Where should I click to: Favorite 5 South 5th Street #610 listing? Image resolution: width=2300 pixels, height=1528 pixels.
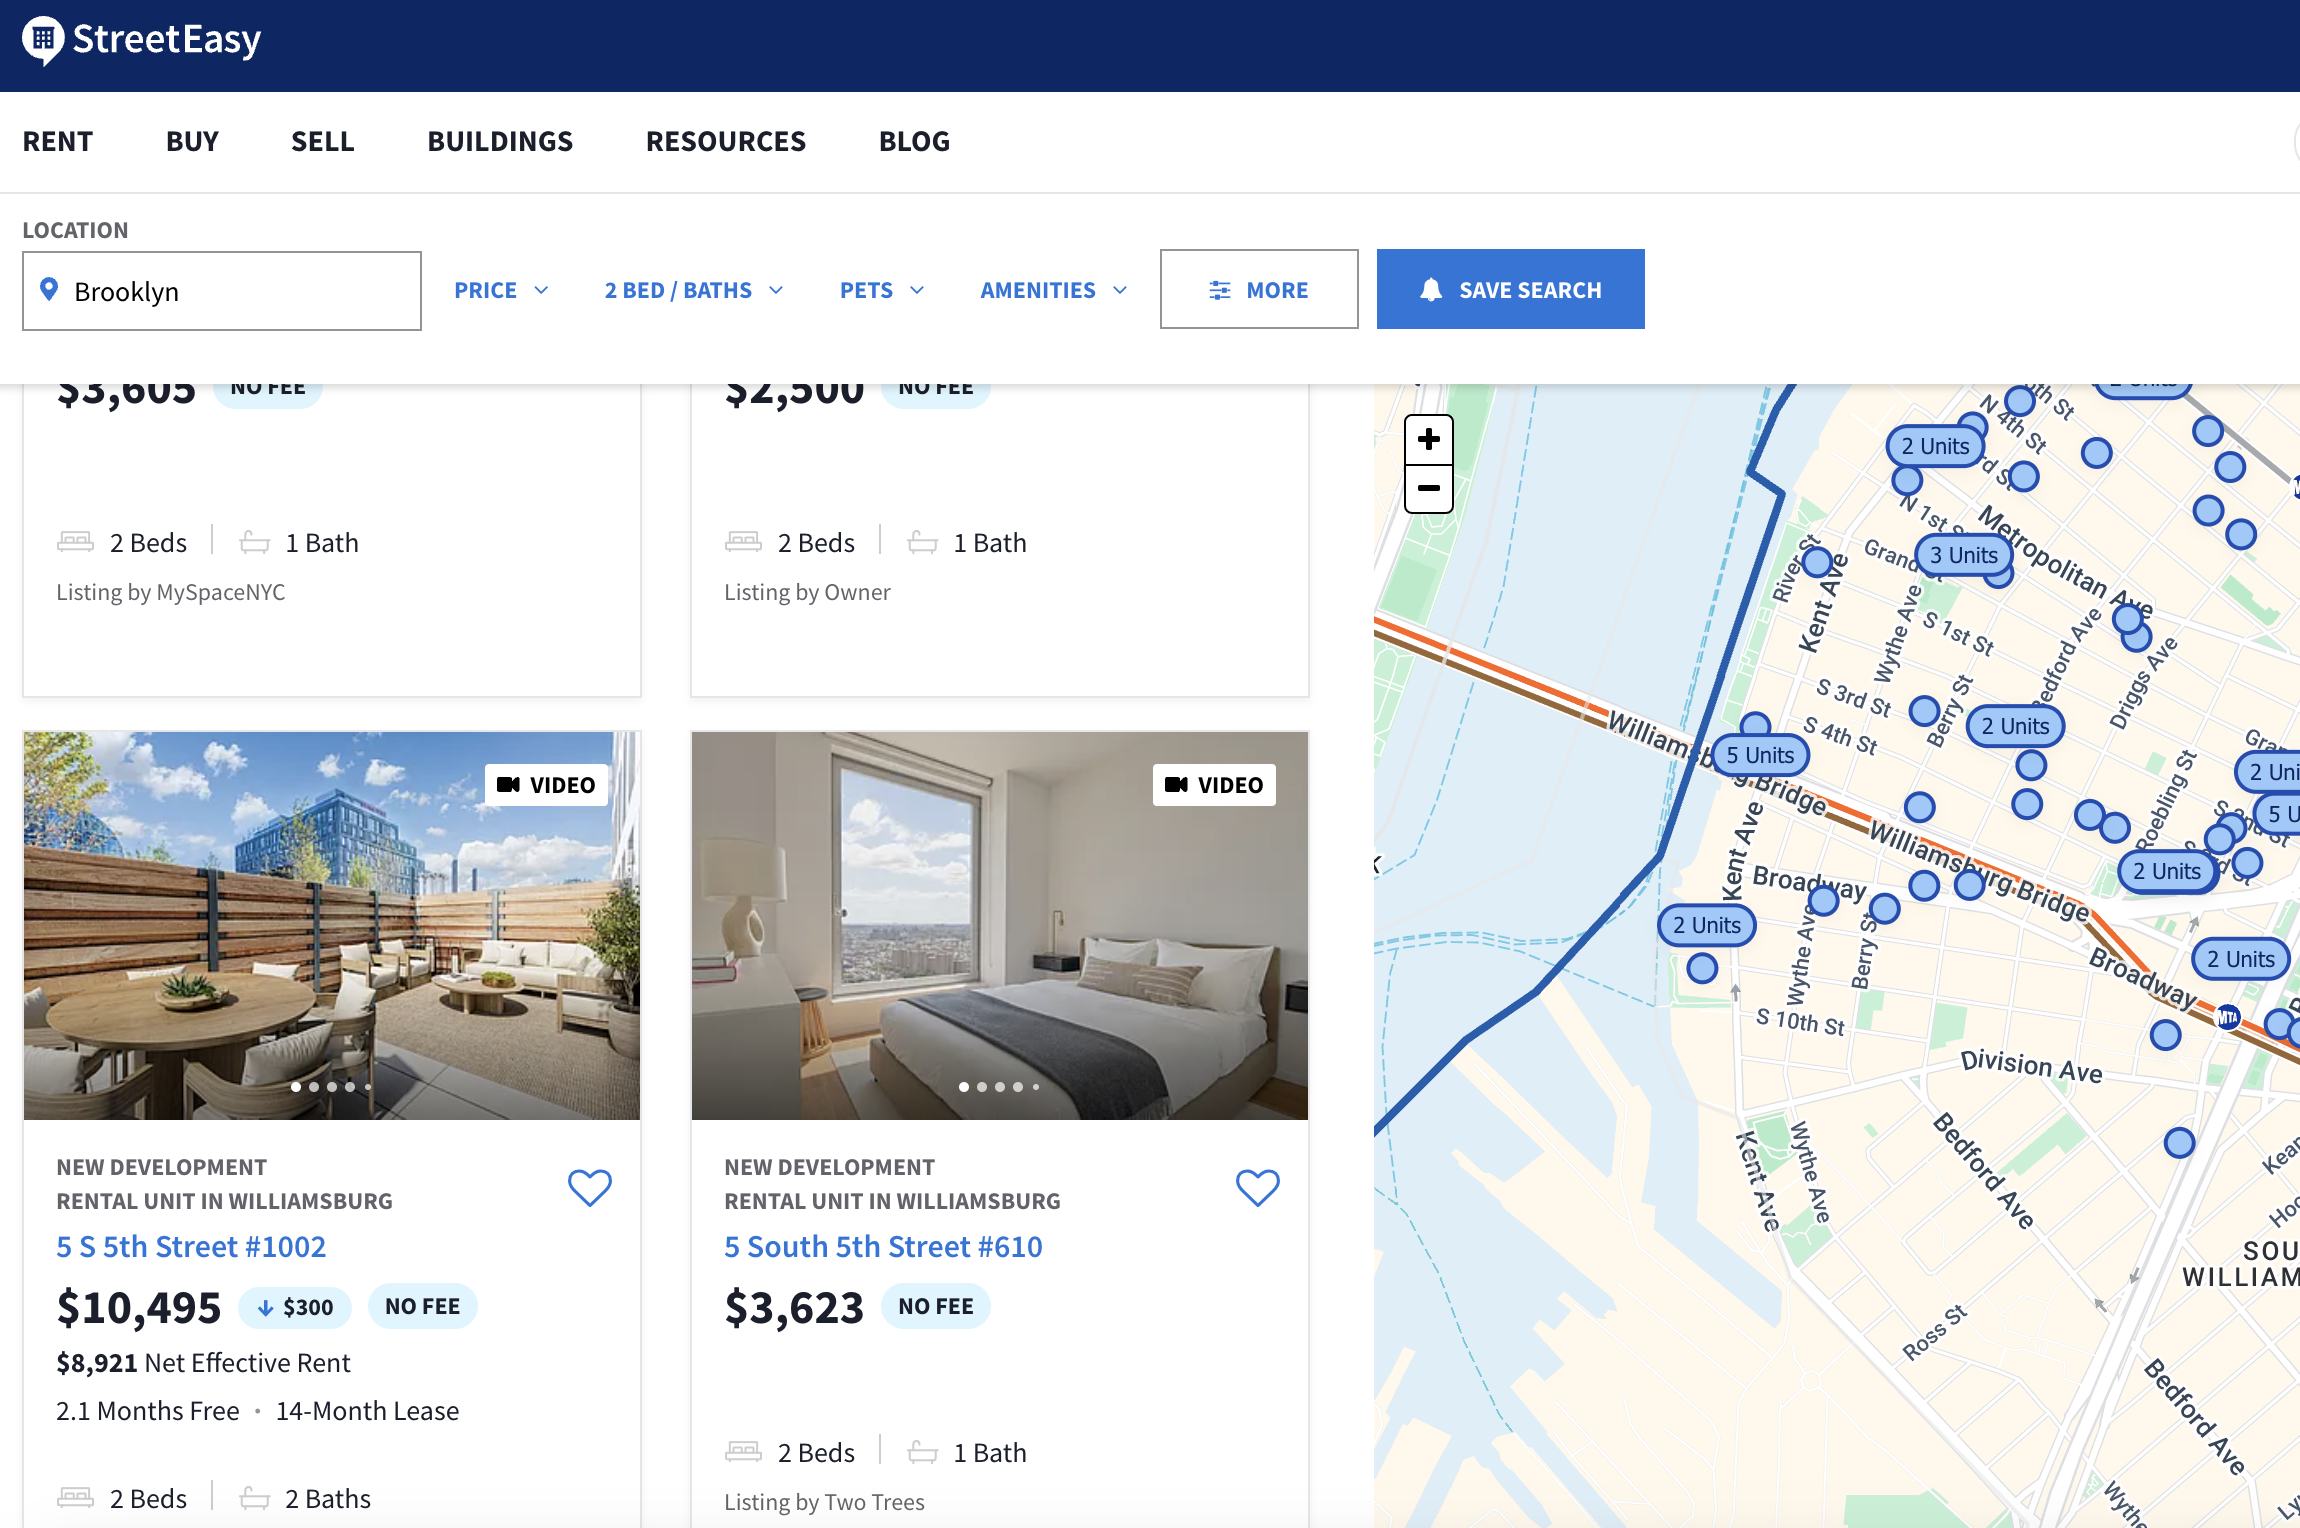pos(1257,1187)
